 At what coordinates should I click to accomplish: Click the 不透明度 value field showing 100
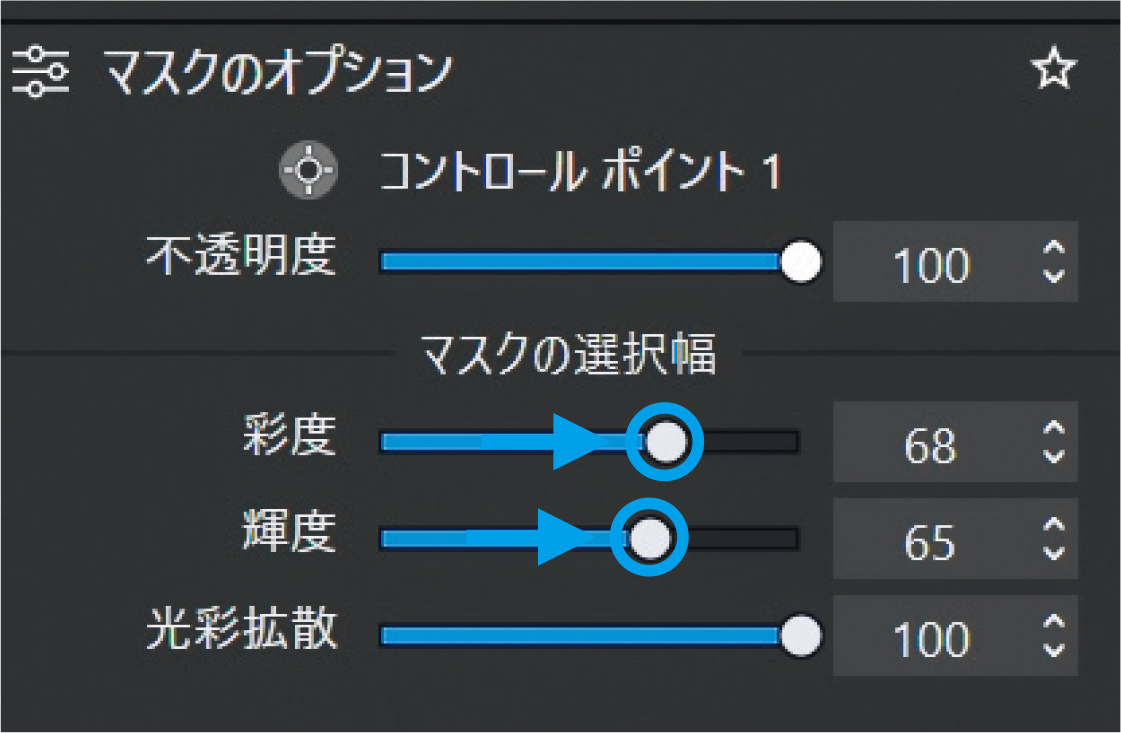(930, 264)
